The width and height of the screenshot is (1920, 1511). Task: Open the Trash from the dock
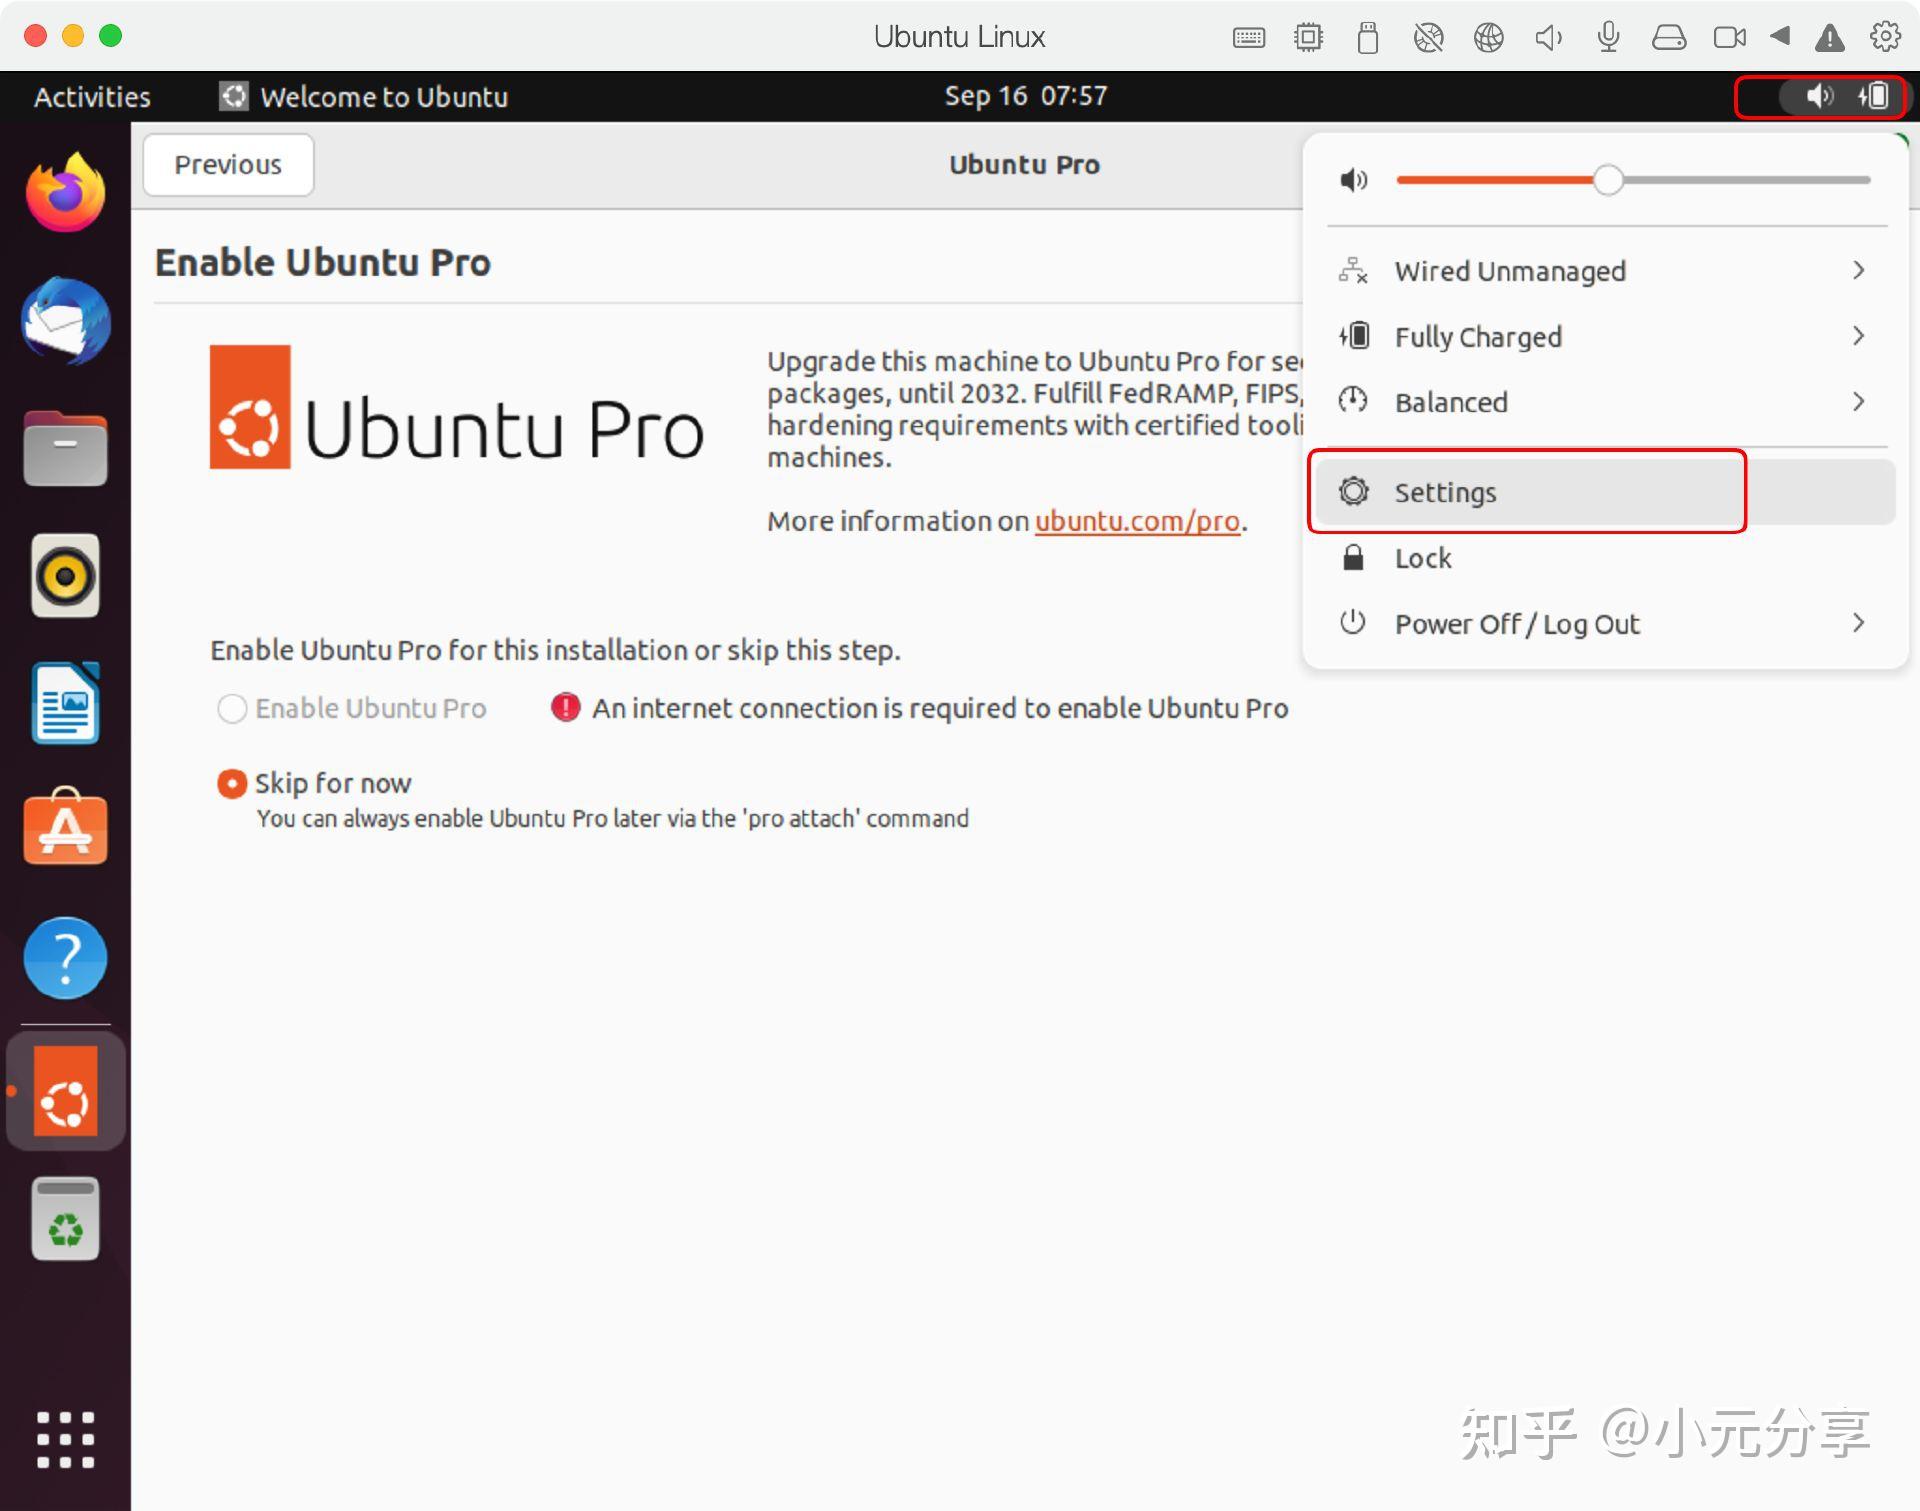click(x=64, y=1216)
